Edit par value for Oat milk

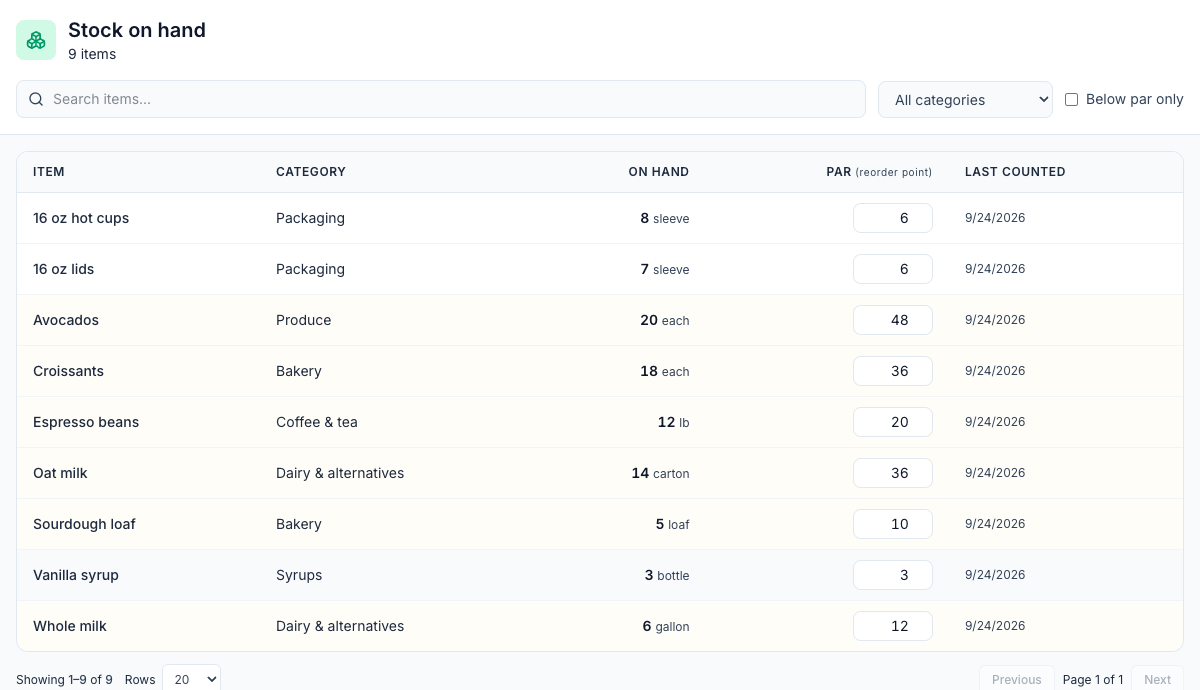coord(893,473)
